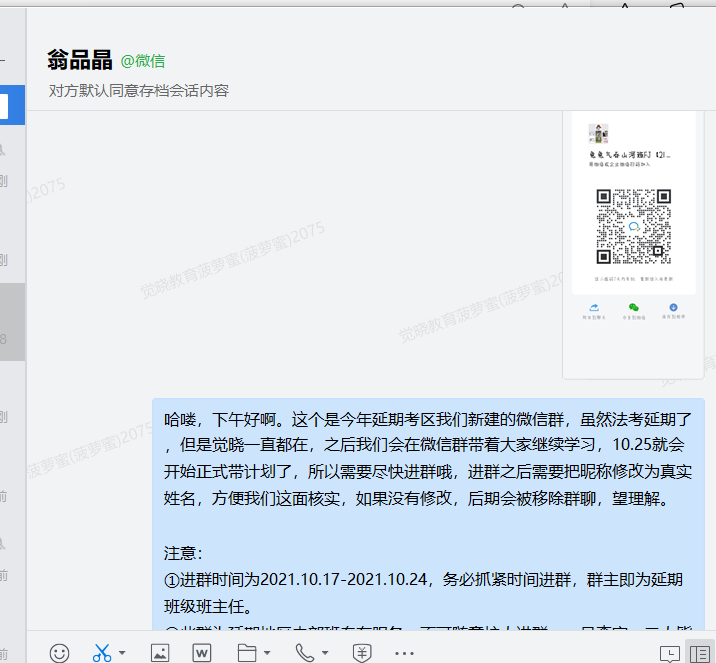This screenshot has width=716, height=663.
Task: Click the @微信 label
Action: point(143,61)
